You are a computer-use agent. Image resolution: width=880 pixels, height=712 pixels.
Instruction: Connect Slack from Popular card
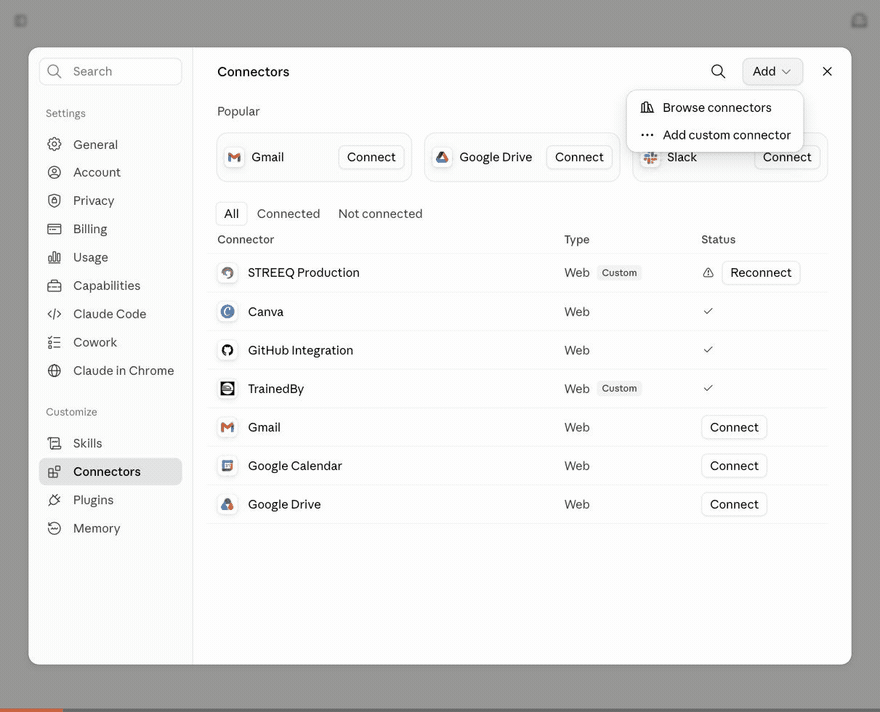787,157
